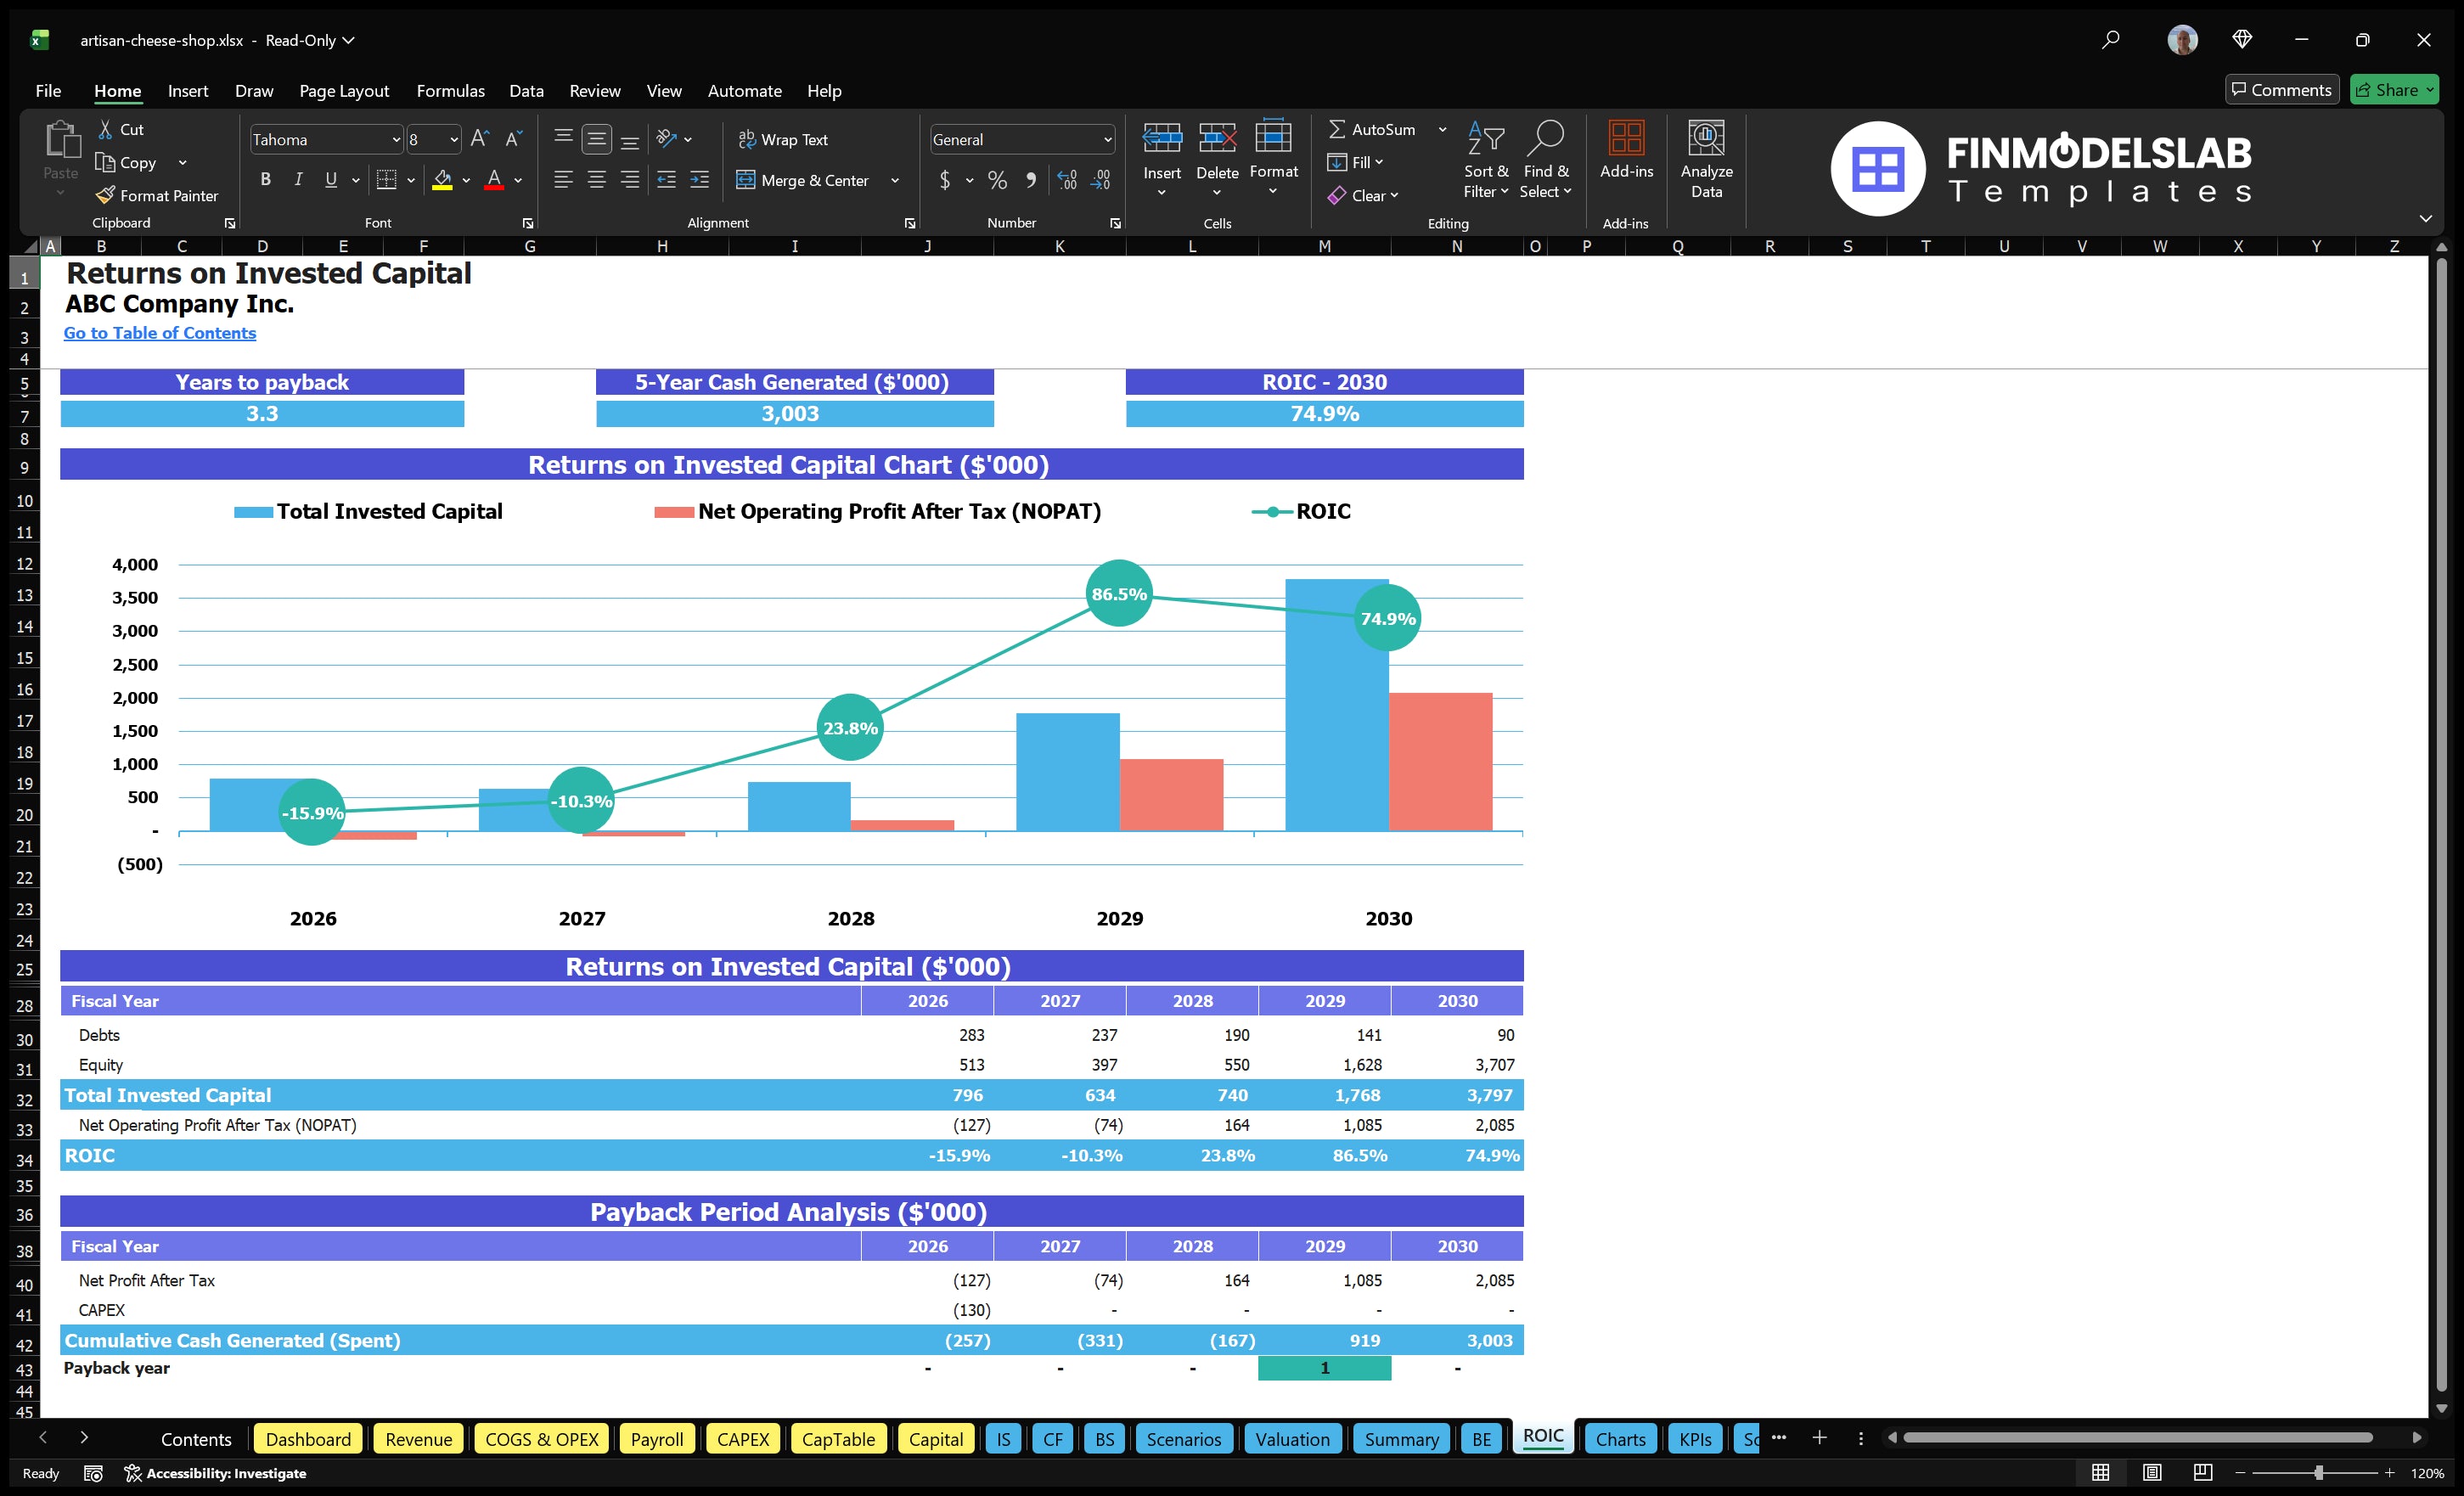This screenshot has width=2464, height=1496.
Task: Follow the Go to Table of Contents link
Action: point(159,333)
